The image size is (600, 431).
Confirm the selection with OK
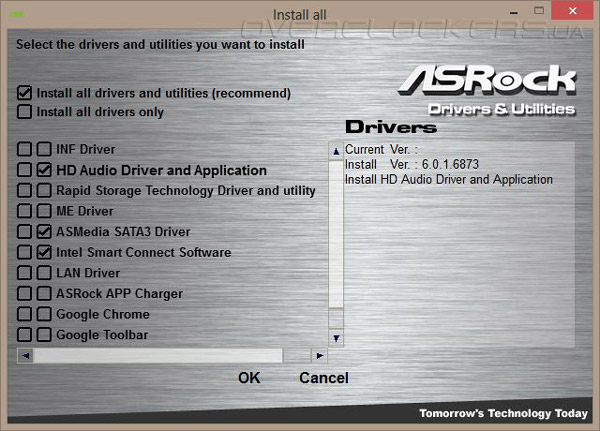(x=249, y=378)
